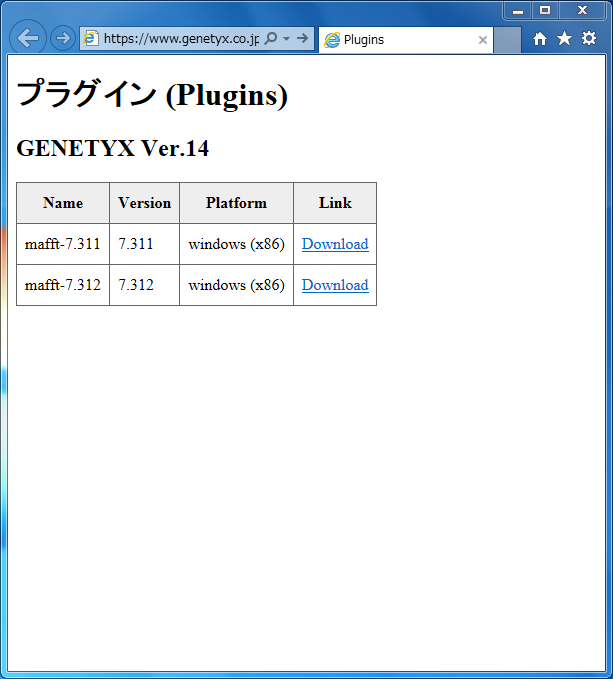The height and width of the screenshot is (679, 613).
Task: Click the 7.312 version cell
Action: click(x=145, y=285)
